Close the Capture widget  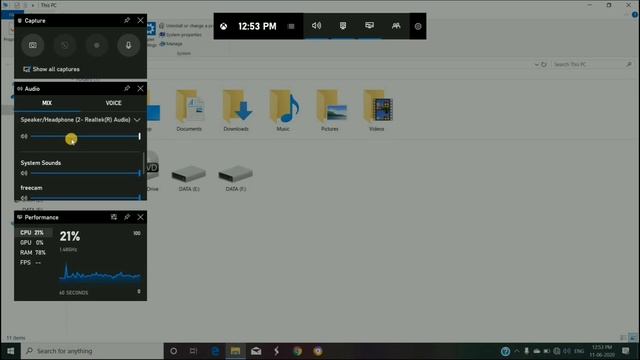(x=140, y=20)
